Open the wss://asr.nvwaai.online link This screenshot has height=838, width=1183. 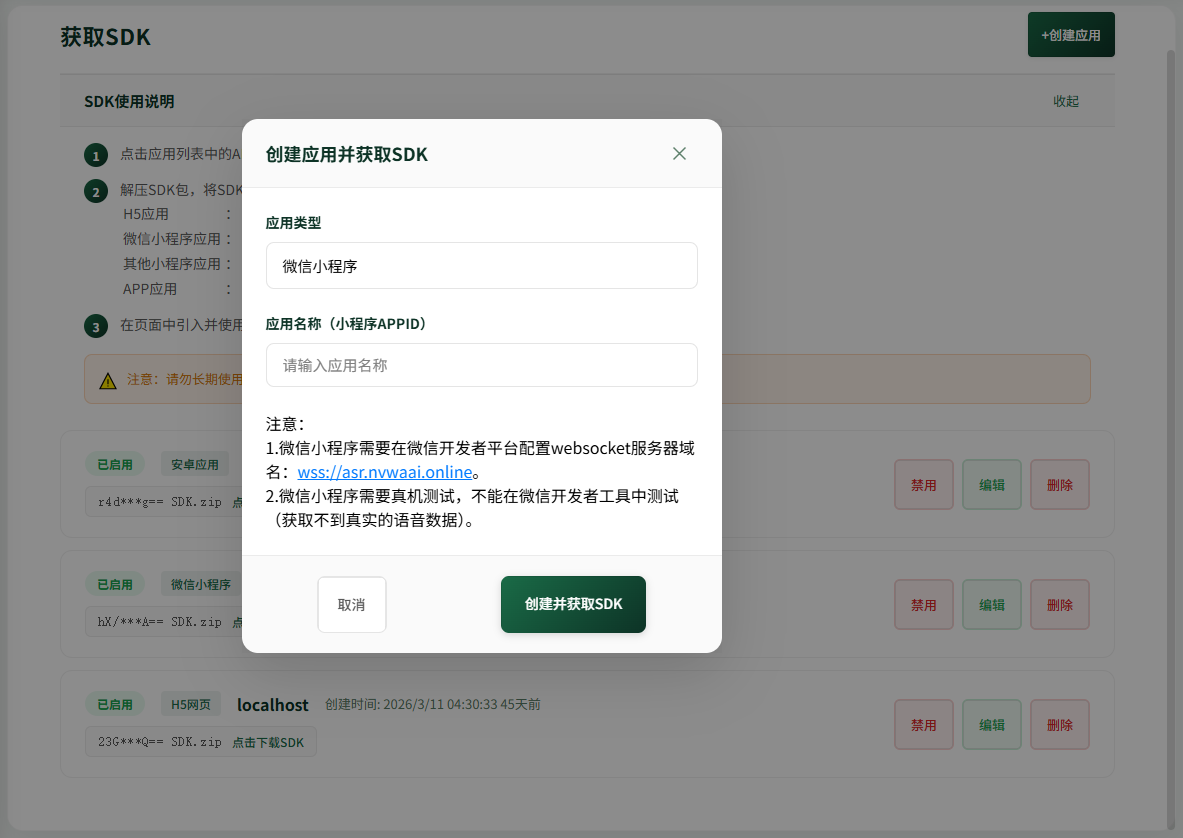(387, 471)
